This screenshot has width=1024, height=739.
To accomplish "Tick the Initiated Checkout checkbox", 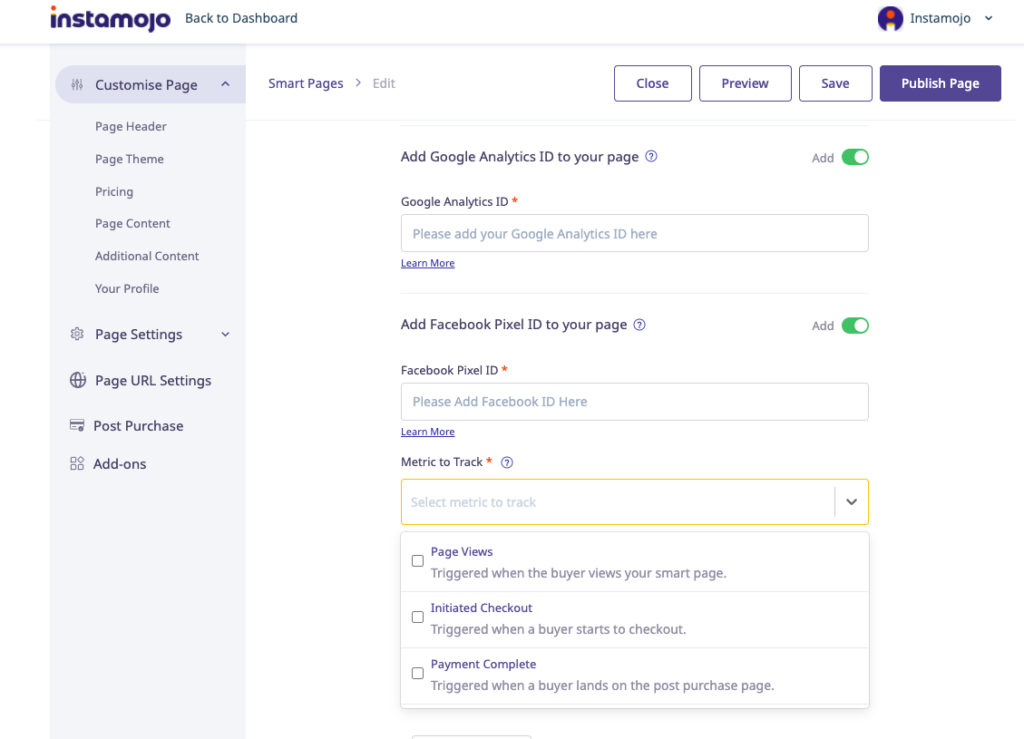I will click(418, 617).
